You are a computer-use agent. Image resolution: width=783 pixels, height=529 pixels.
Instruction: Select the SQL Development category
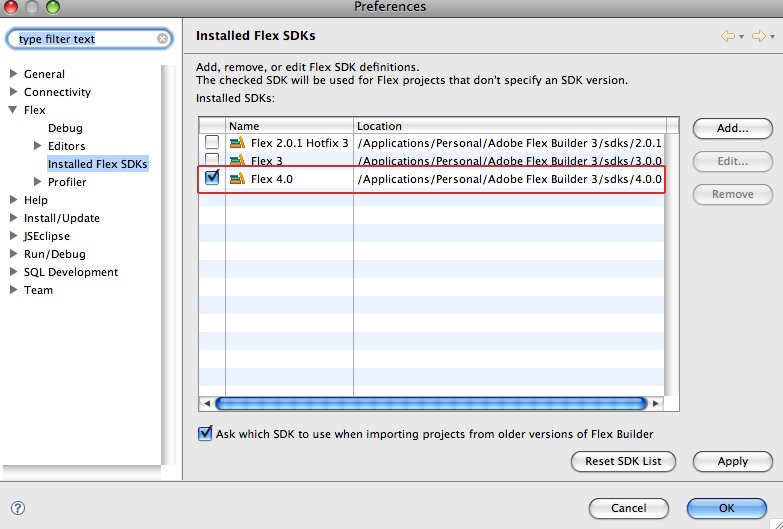71,272
